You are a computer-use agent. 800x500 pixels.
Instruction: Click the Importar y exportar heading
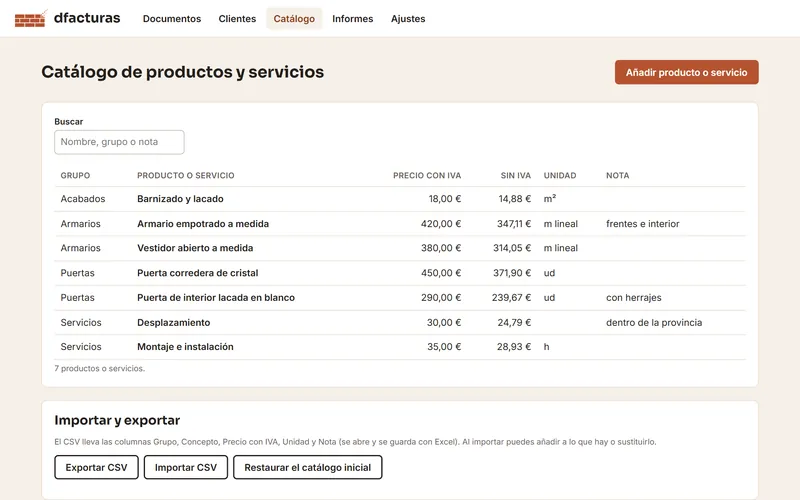(117, 420)
